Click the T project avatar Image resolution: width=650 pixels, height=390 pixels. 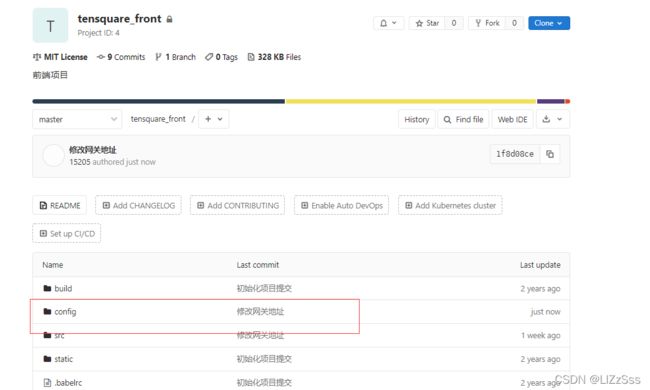point(50,25)
